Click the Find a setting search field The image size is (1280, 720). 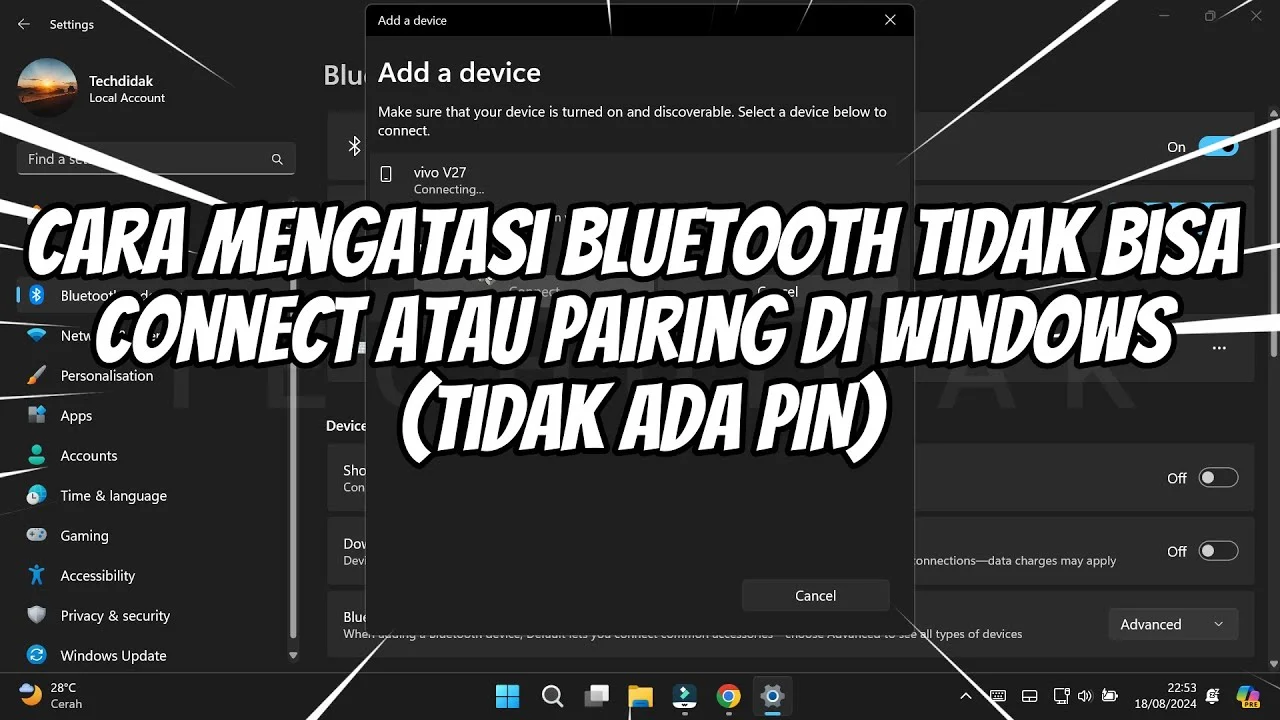(x=156, y=159)
